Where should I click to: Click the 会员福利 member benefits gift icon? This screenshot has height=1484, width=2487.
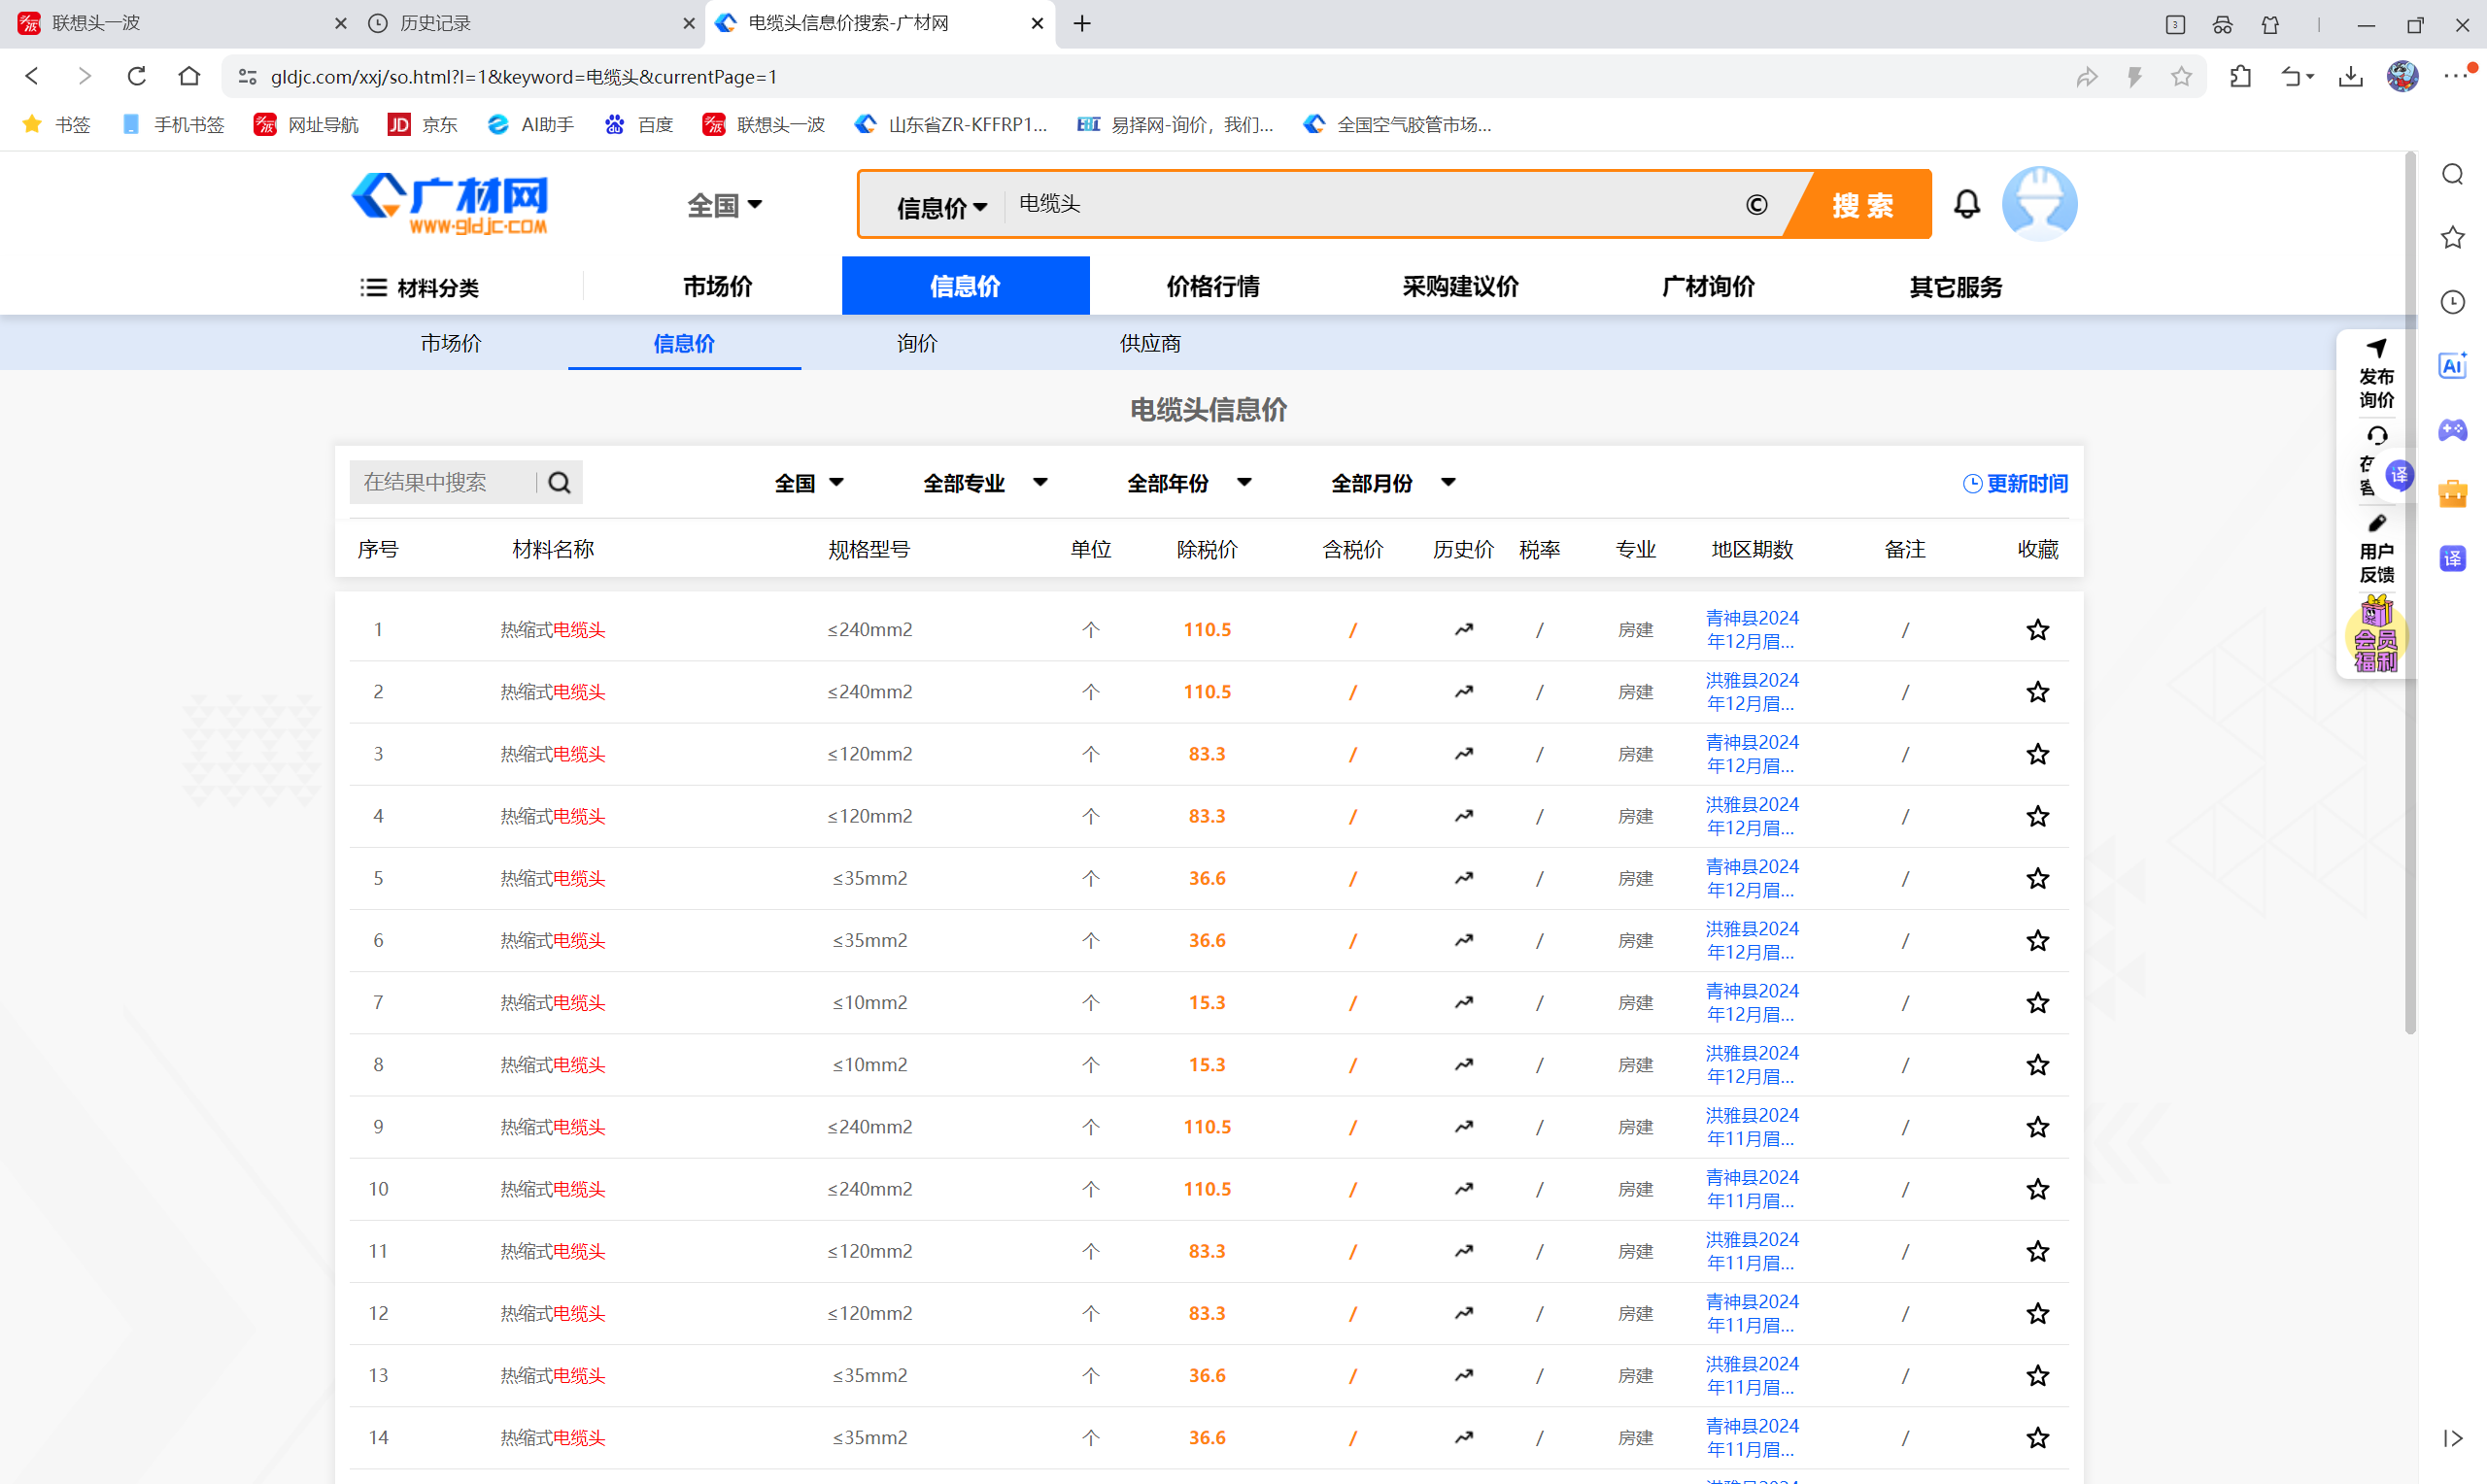click(x=2375, y=637)
